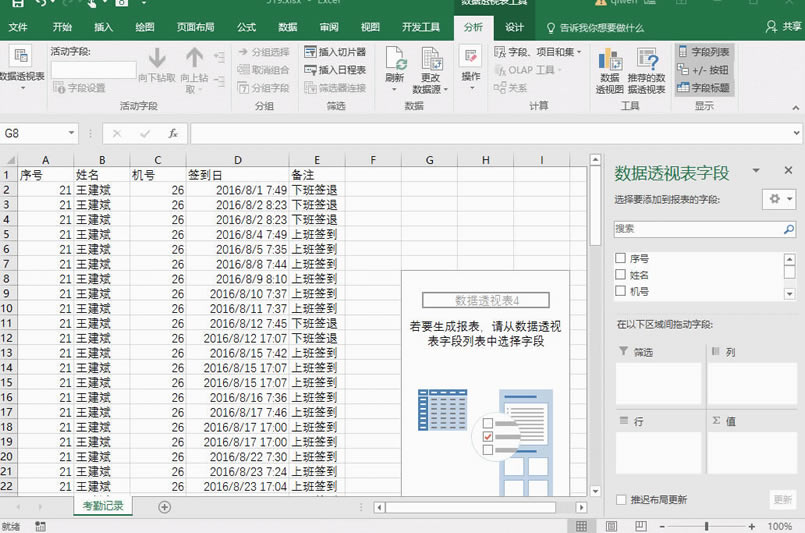Click the zoom in plus button
This screenshot has width=805, height=533.
752,526
